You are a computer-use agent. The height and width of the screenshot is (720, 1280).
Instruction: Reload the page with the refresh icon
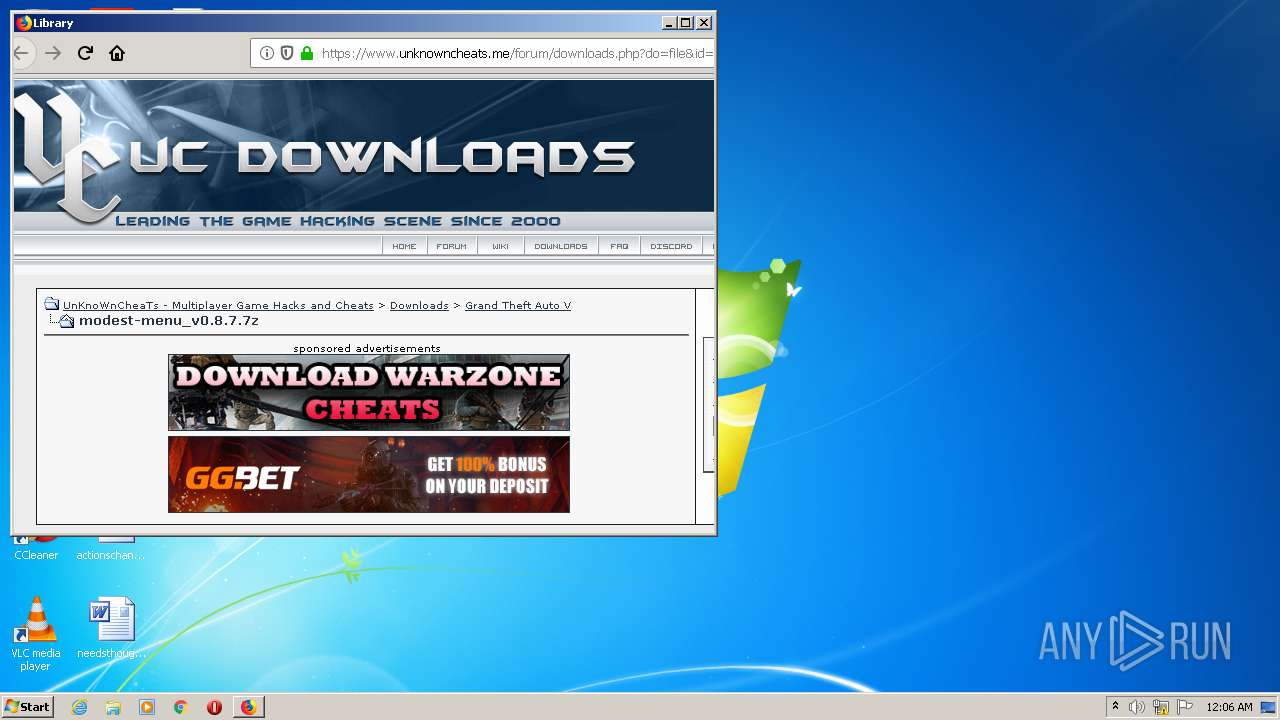click(85, 53)
